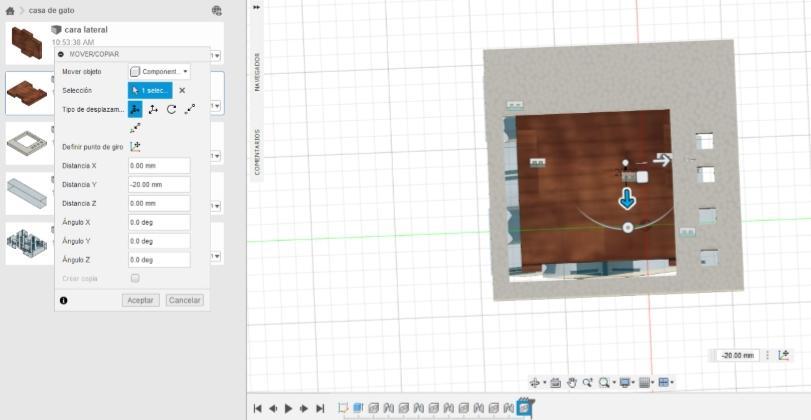Open the blue assembly thumbnail
The height and width of the screenshot is (420, 811).
pyautogui.click(x=27, y=243)
